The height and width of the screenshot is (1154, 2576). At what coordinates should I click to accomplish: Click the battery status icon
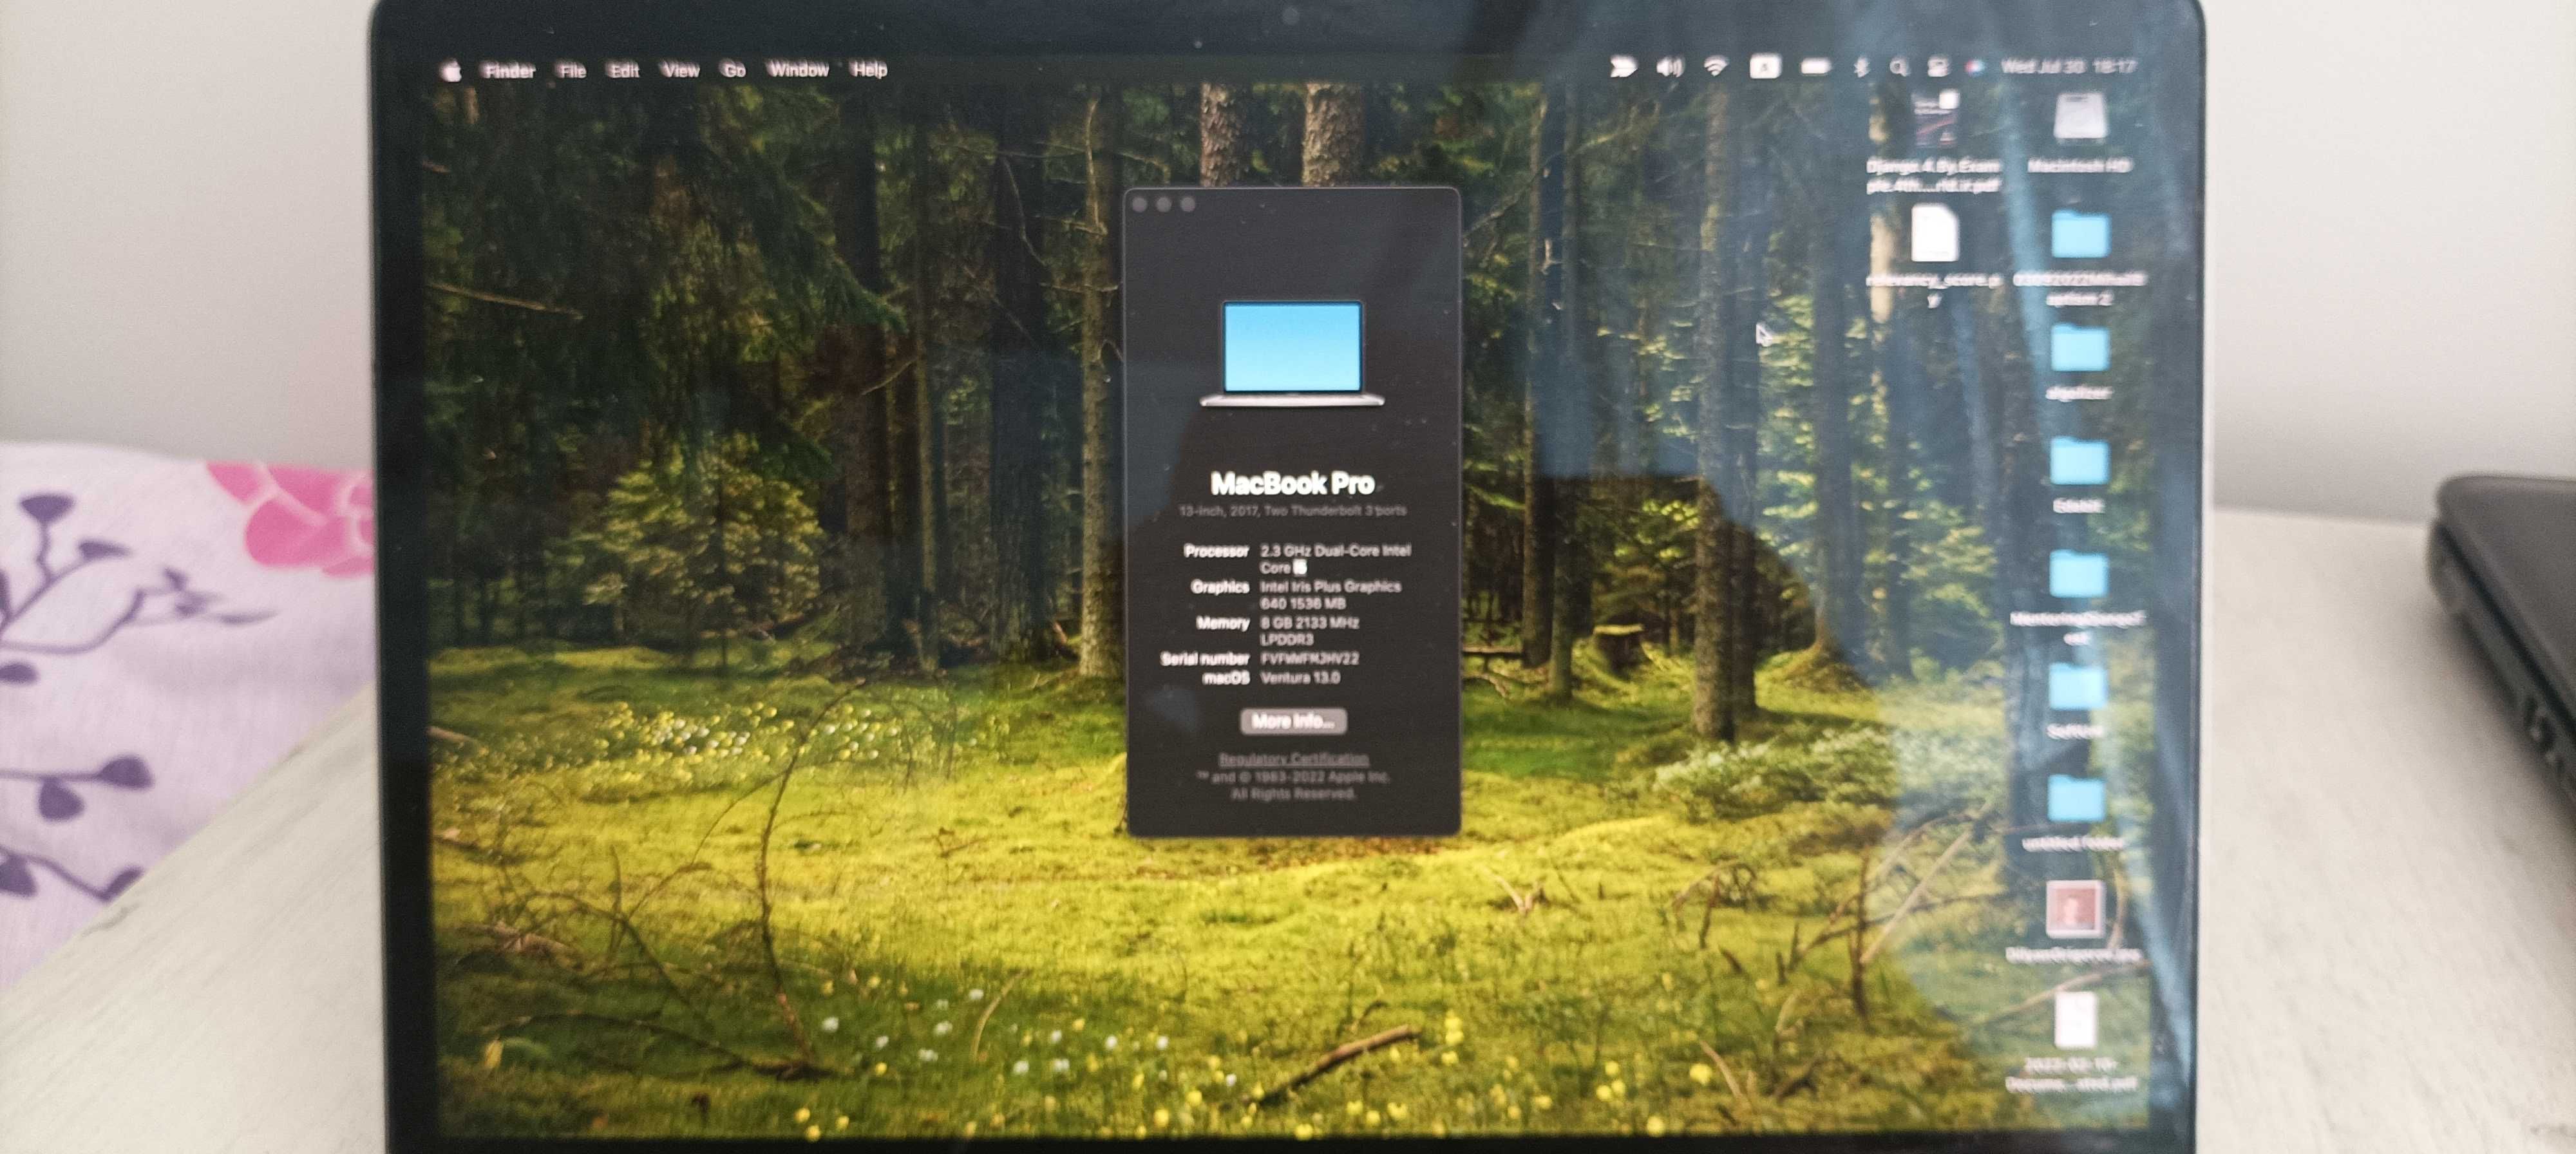click(x=1815, y=68)
